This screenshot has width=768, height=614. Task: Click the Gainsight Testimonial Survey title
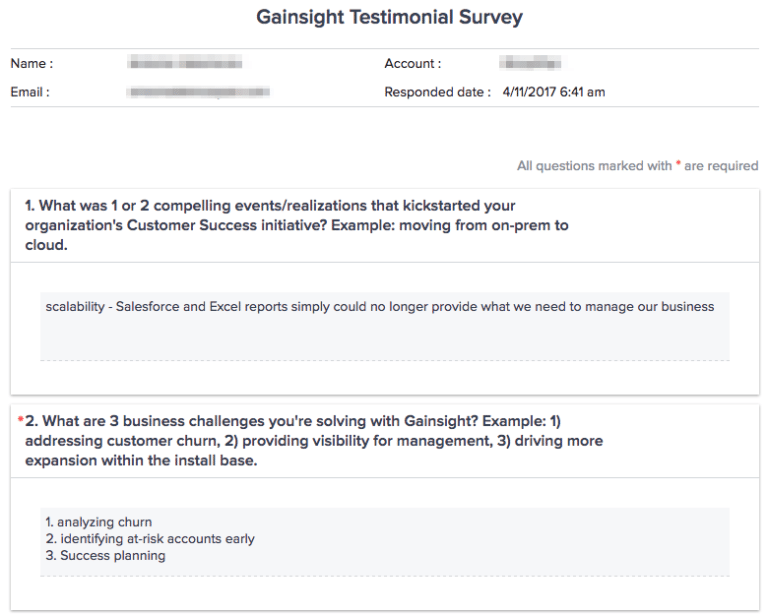(389, 18)
